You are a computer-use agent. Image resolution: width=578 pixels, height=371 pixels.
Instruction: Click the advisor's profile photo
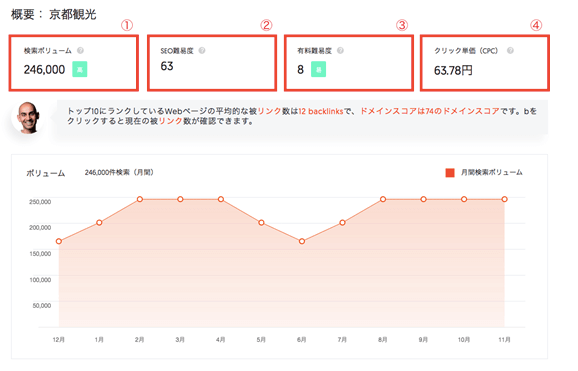tap(27, 117)
